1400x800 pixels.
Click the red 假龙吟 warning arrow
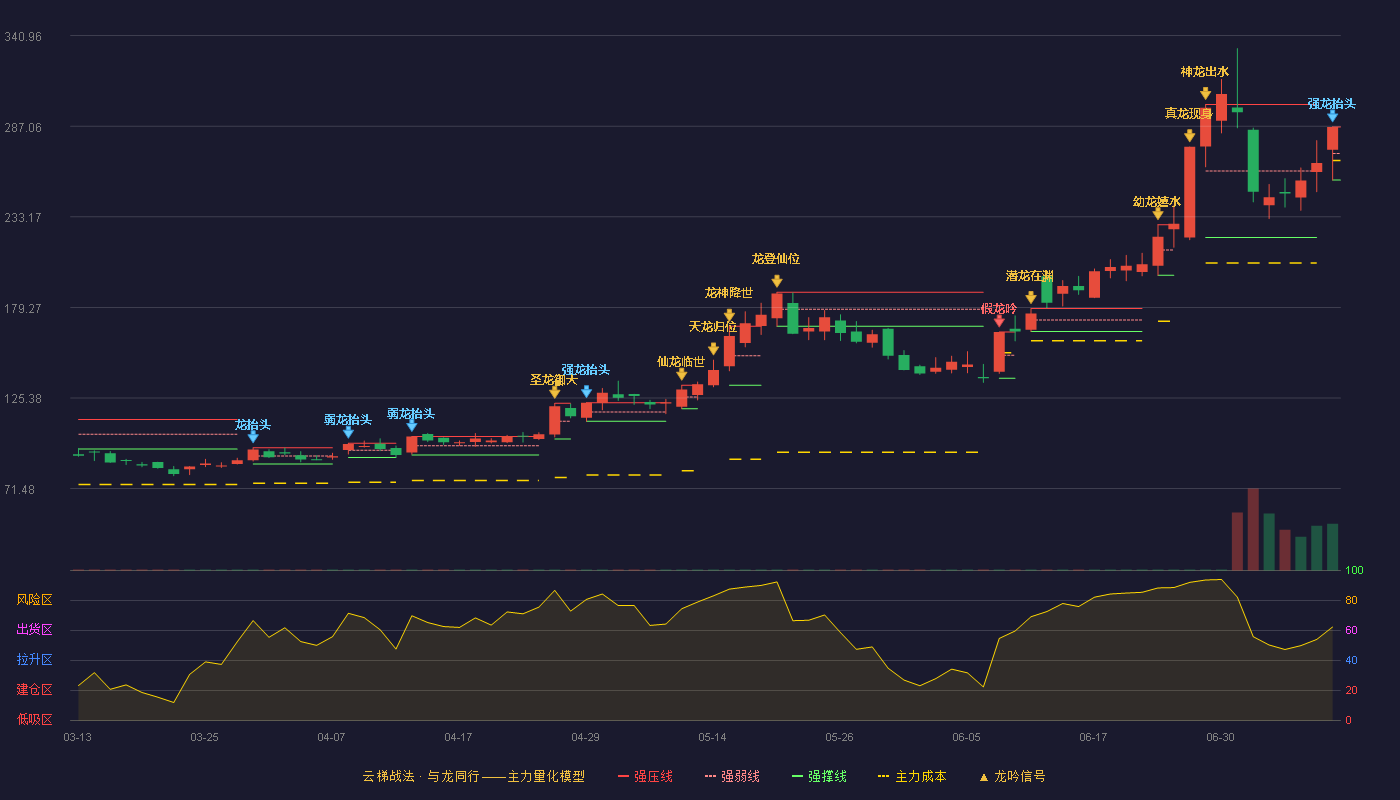[x=998, y=321]
